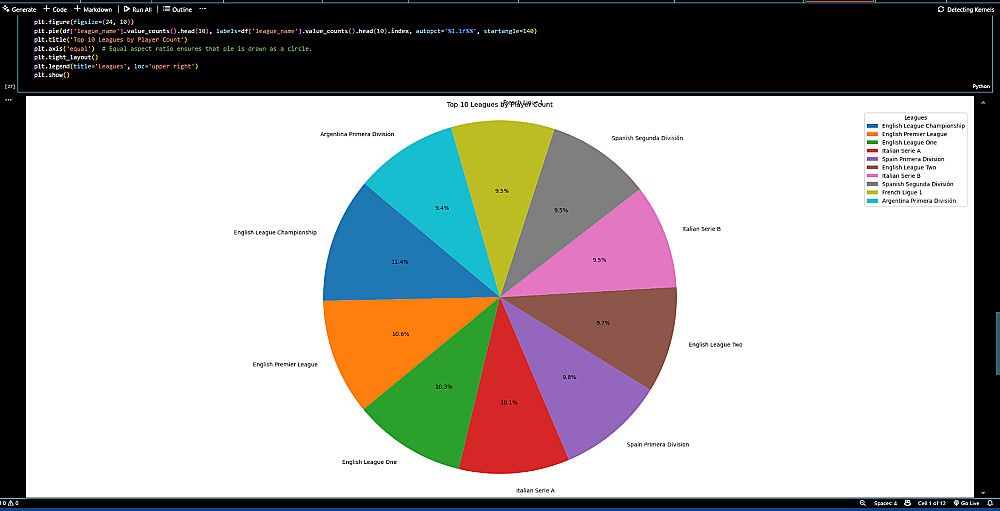
Task: Change the cell language mode Python
Action: [x=980, y=85]
